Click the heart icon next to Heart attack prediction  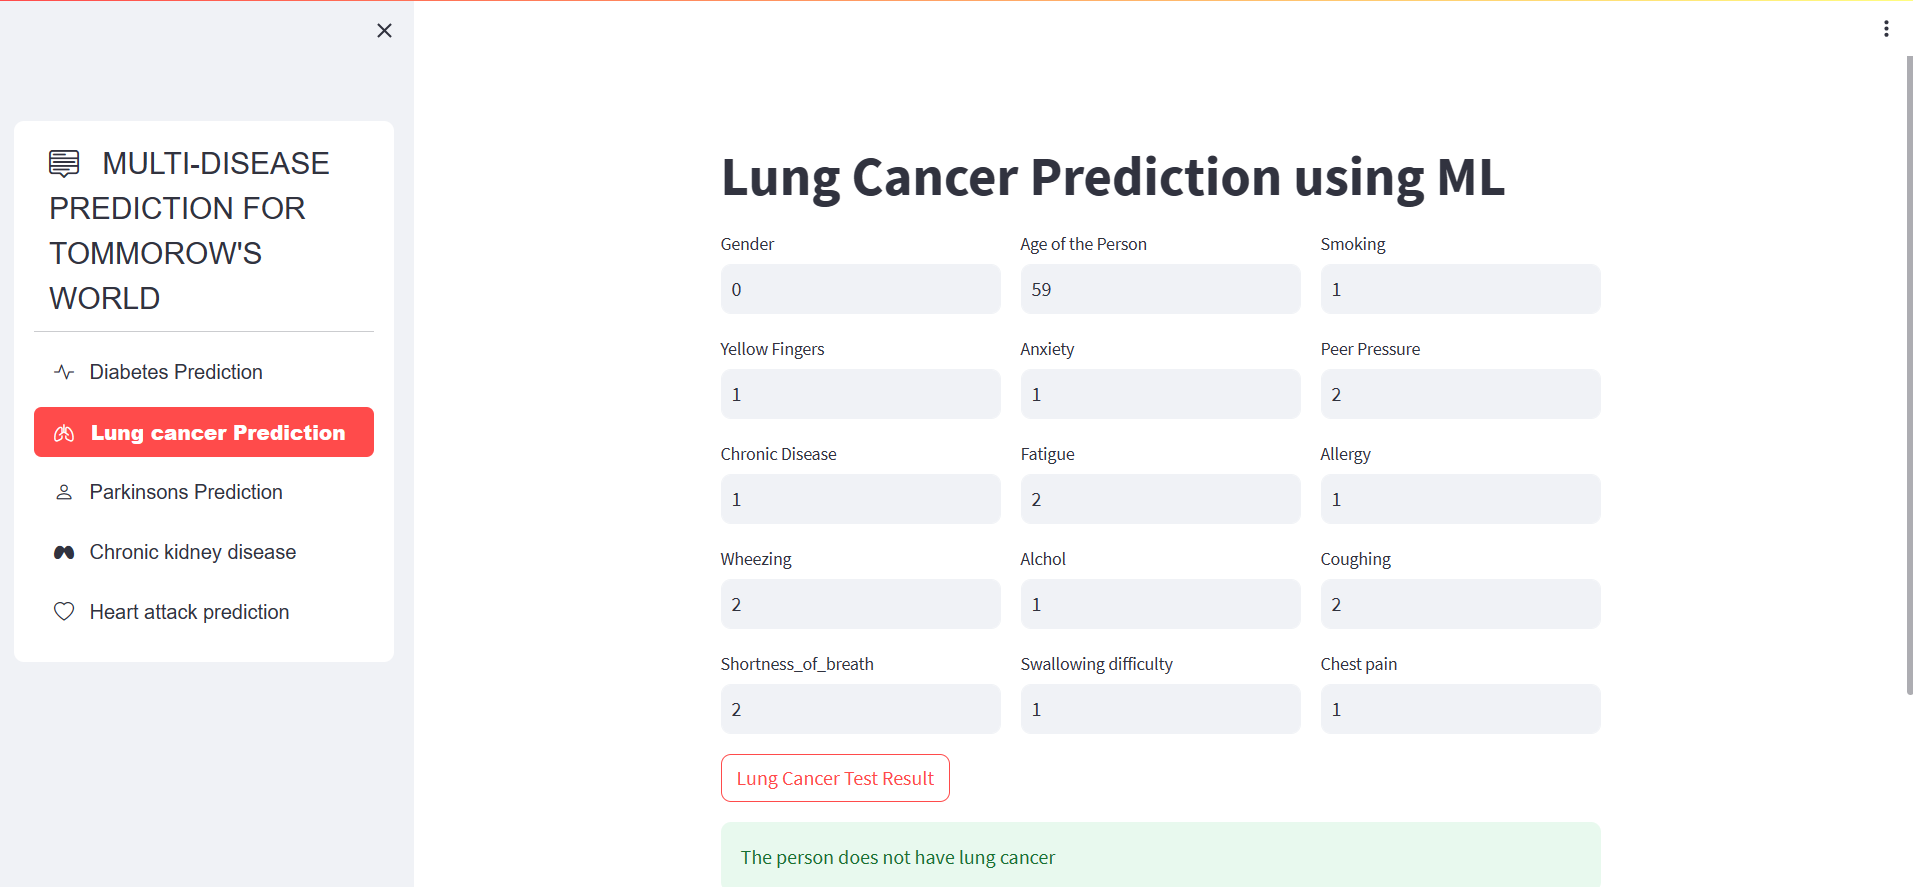click(63, 611)
